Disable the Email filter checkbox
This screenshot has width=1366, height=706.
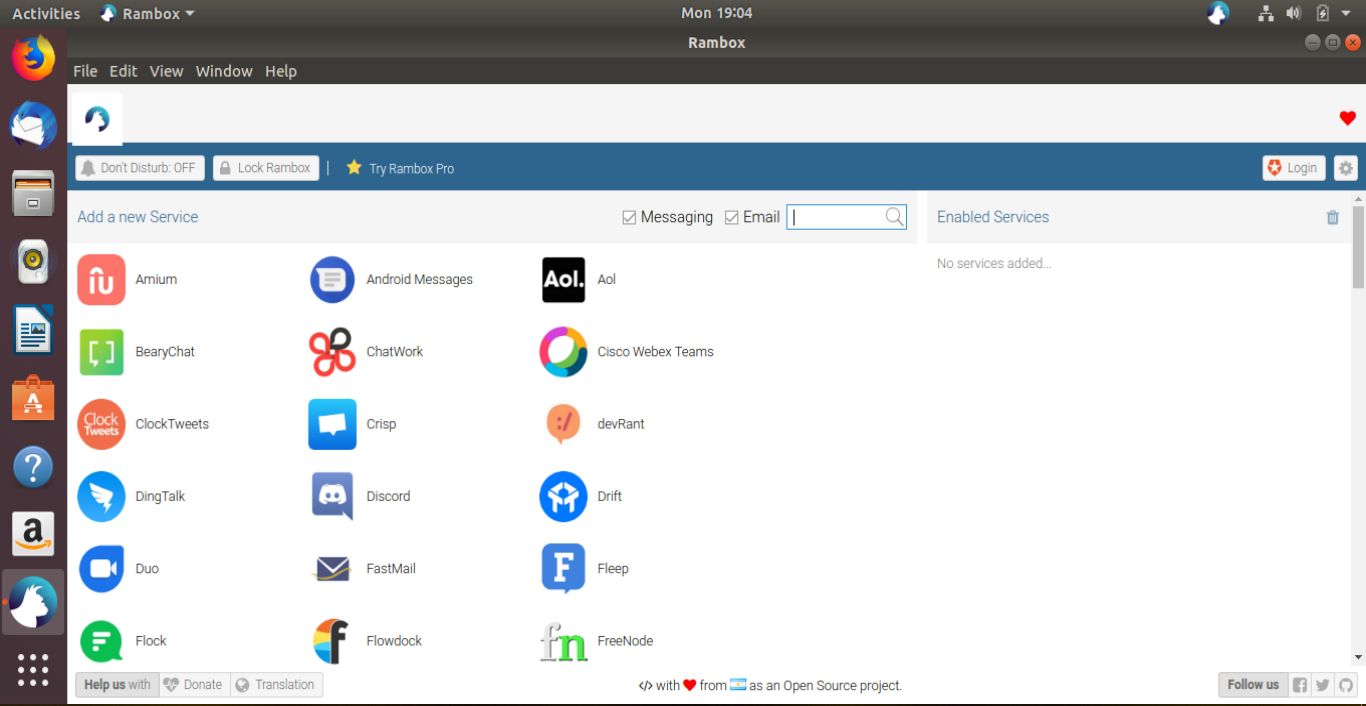(x=731, y=216)
